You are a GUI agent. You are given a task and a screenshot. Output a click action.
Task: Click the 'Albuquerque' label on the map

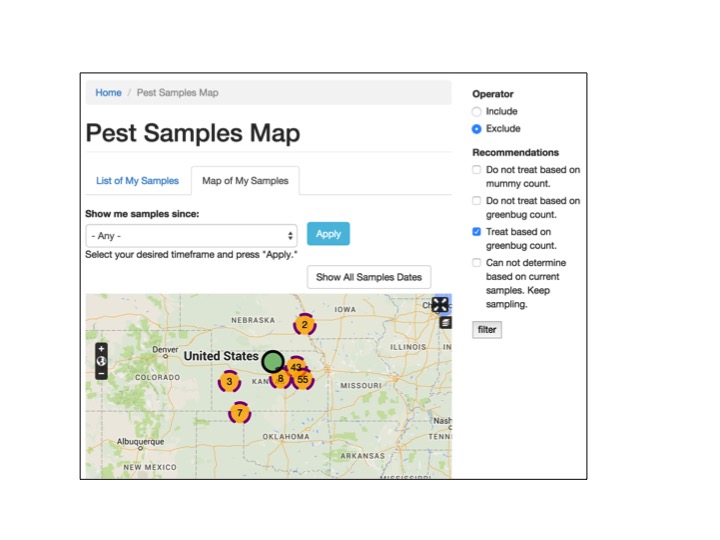point(141,441)
